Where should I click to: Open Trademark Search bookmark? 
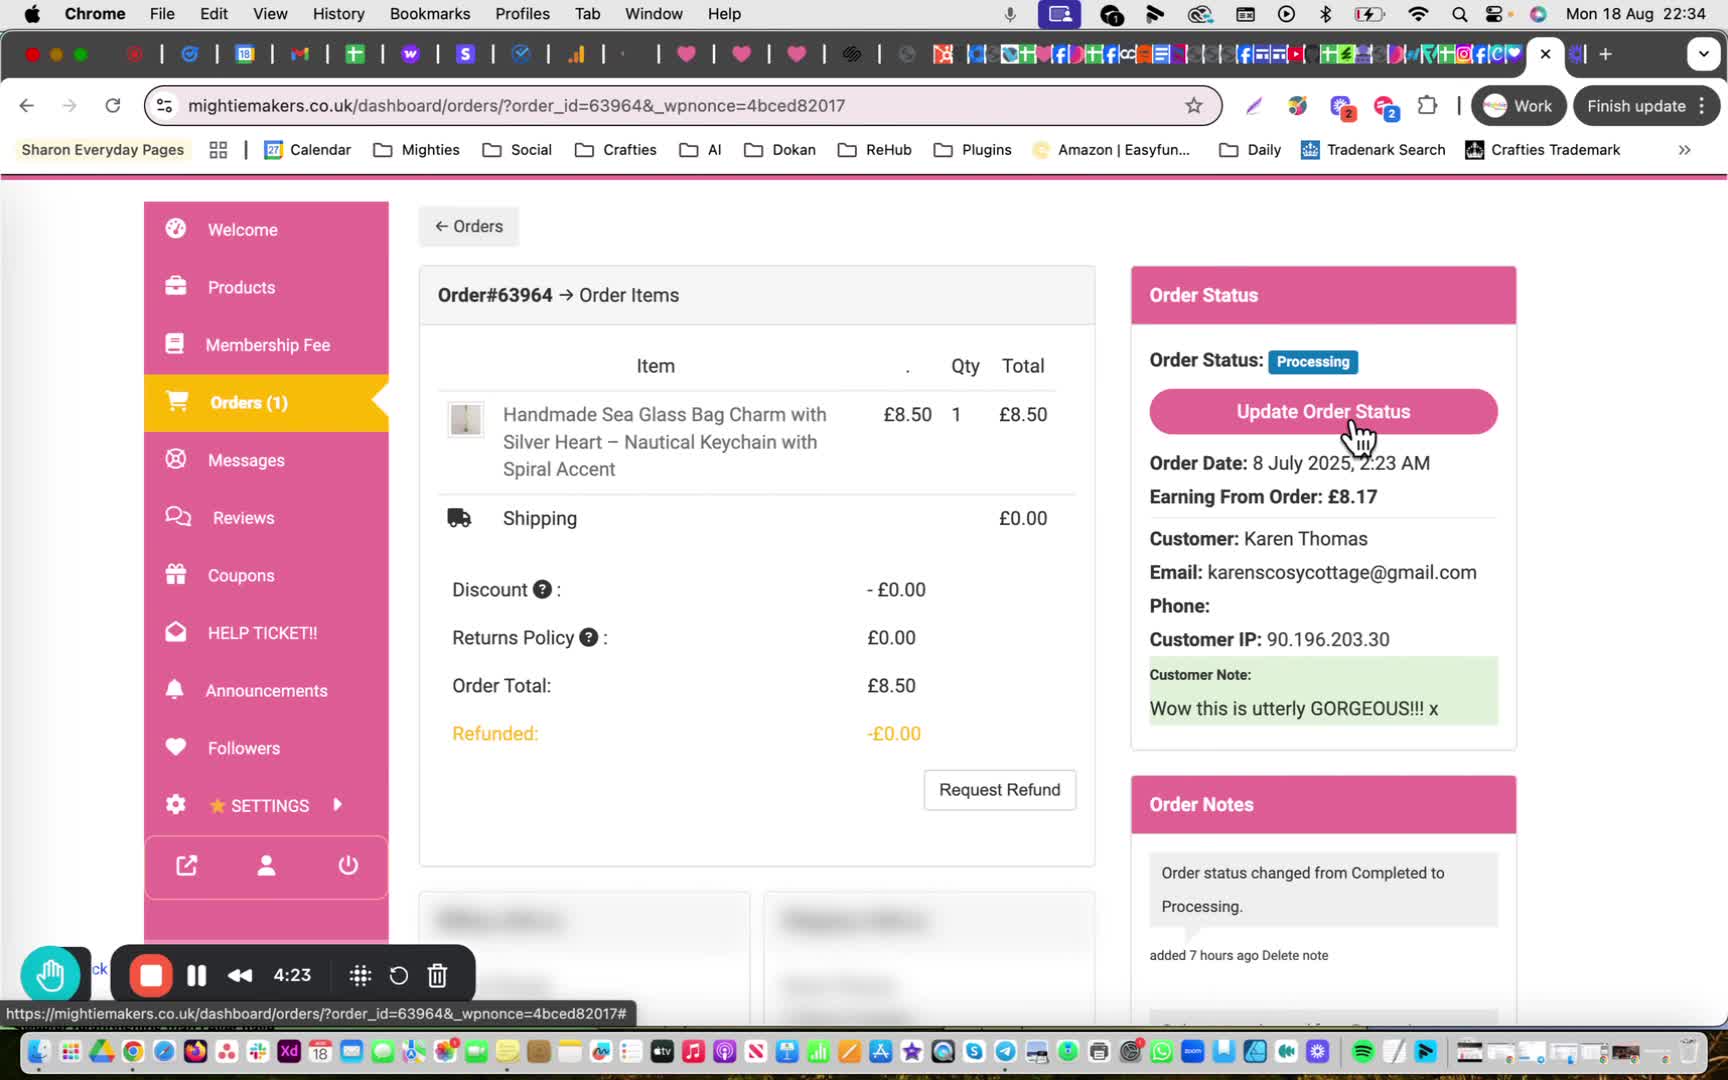1373,150
